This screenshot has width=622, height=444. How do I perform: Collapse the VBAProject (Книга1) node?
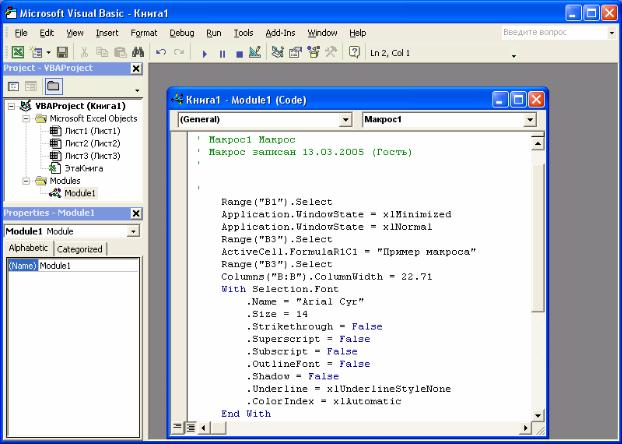pyautogui.click(x=12, y=106)
